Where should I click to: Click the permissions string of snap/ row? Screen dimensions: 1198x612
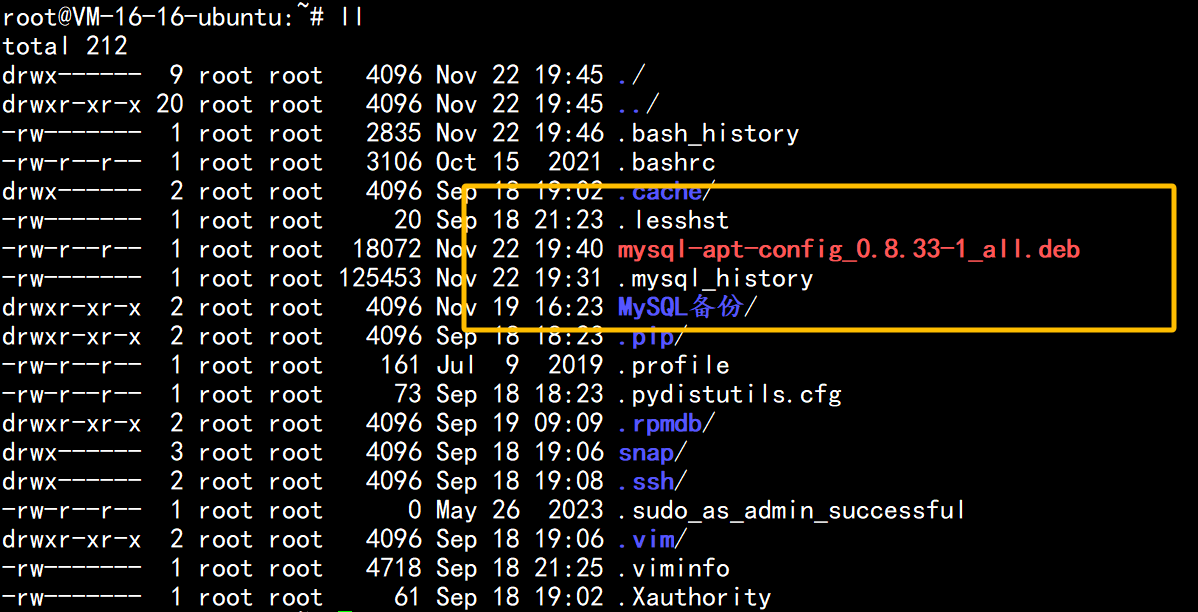[x=72, y=452]
